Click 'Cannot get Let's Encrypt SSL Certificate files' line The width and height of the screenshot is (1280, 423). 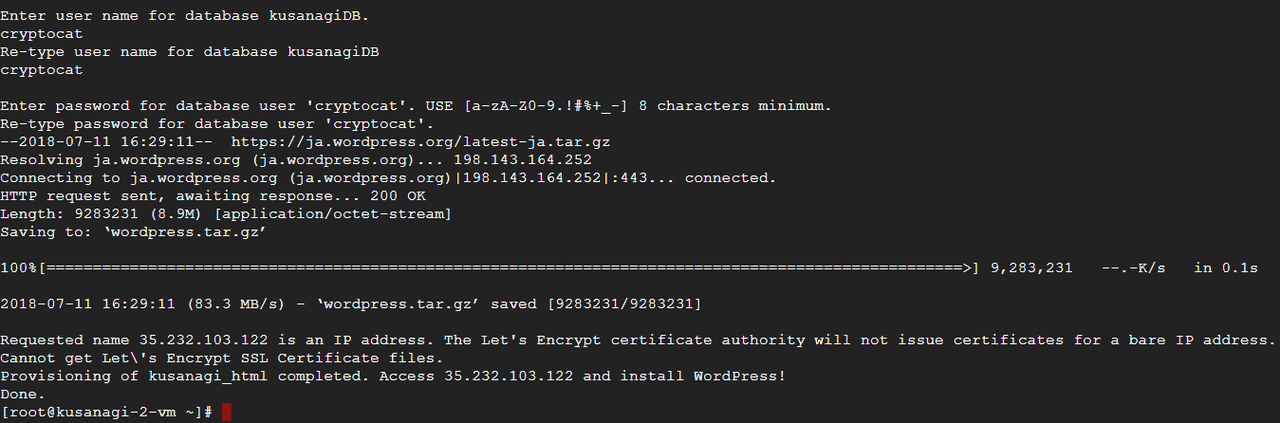[221, 358]
